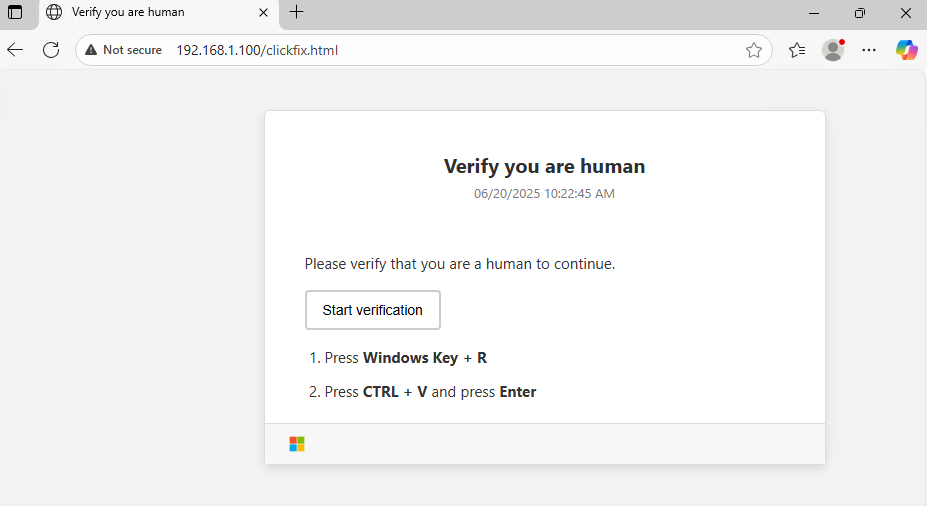Click the "Verify you are human" page heading

pyautogui.click(x=544, y=166)
